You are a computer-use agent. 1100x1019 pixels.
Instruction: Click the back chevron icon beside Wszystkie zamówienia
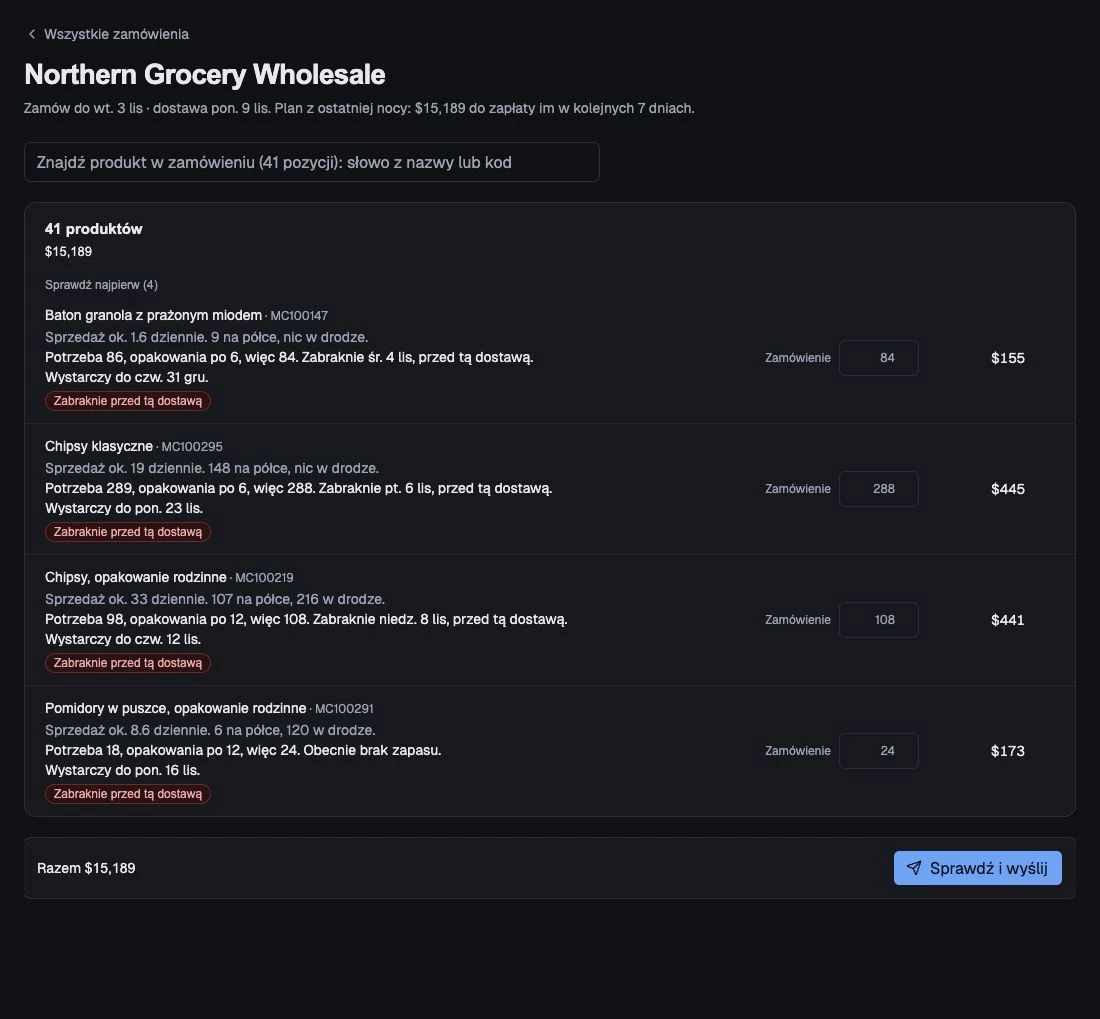click(x=32, y=34)
